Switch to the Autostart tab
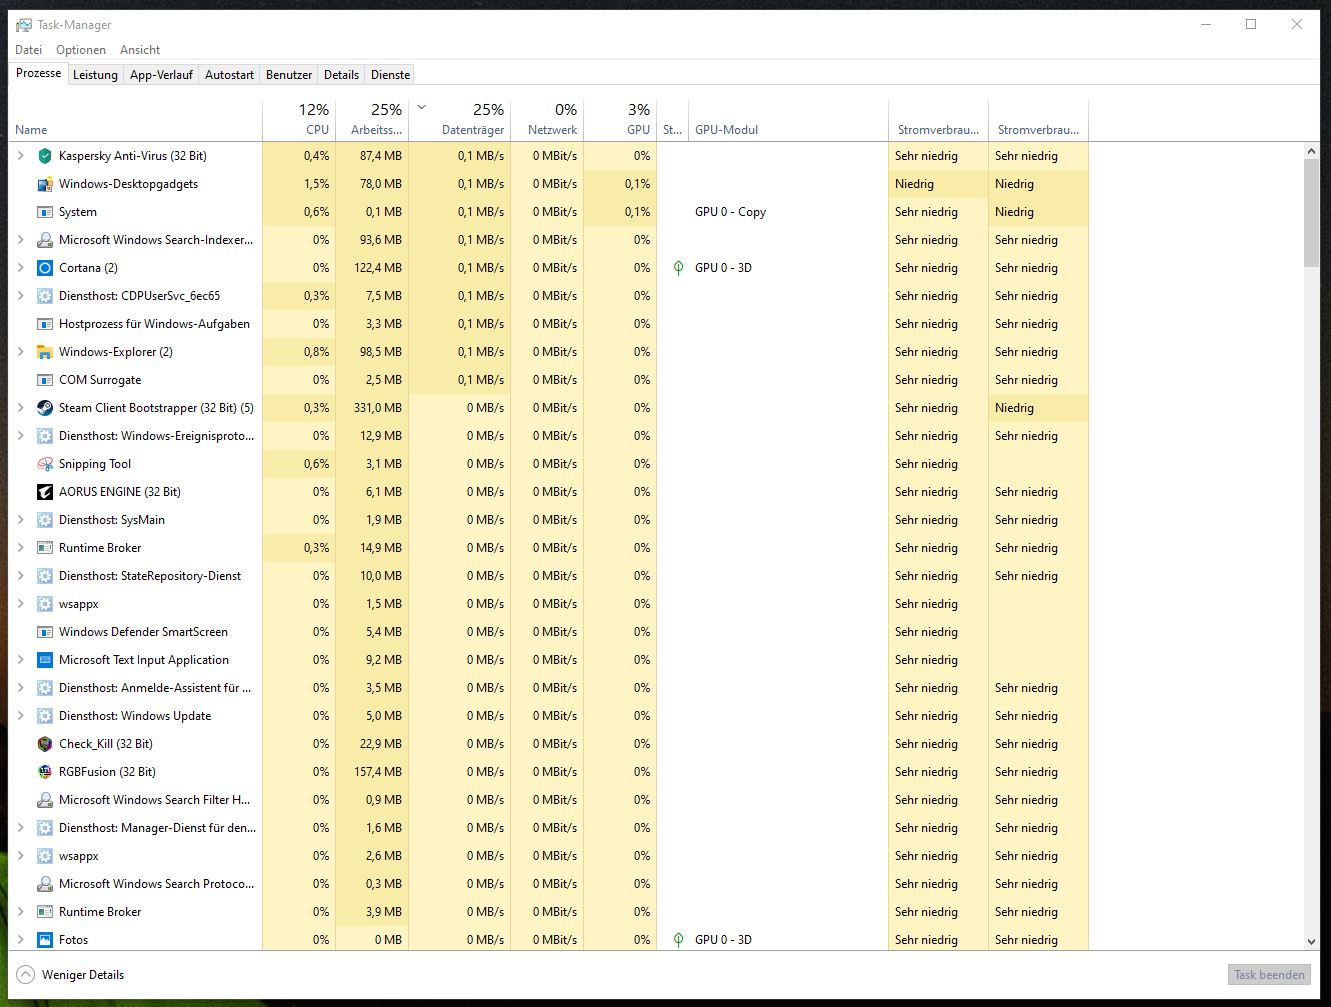This screenshot has width=1331, height=1007. coord(229,75)
